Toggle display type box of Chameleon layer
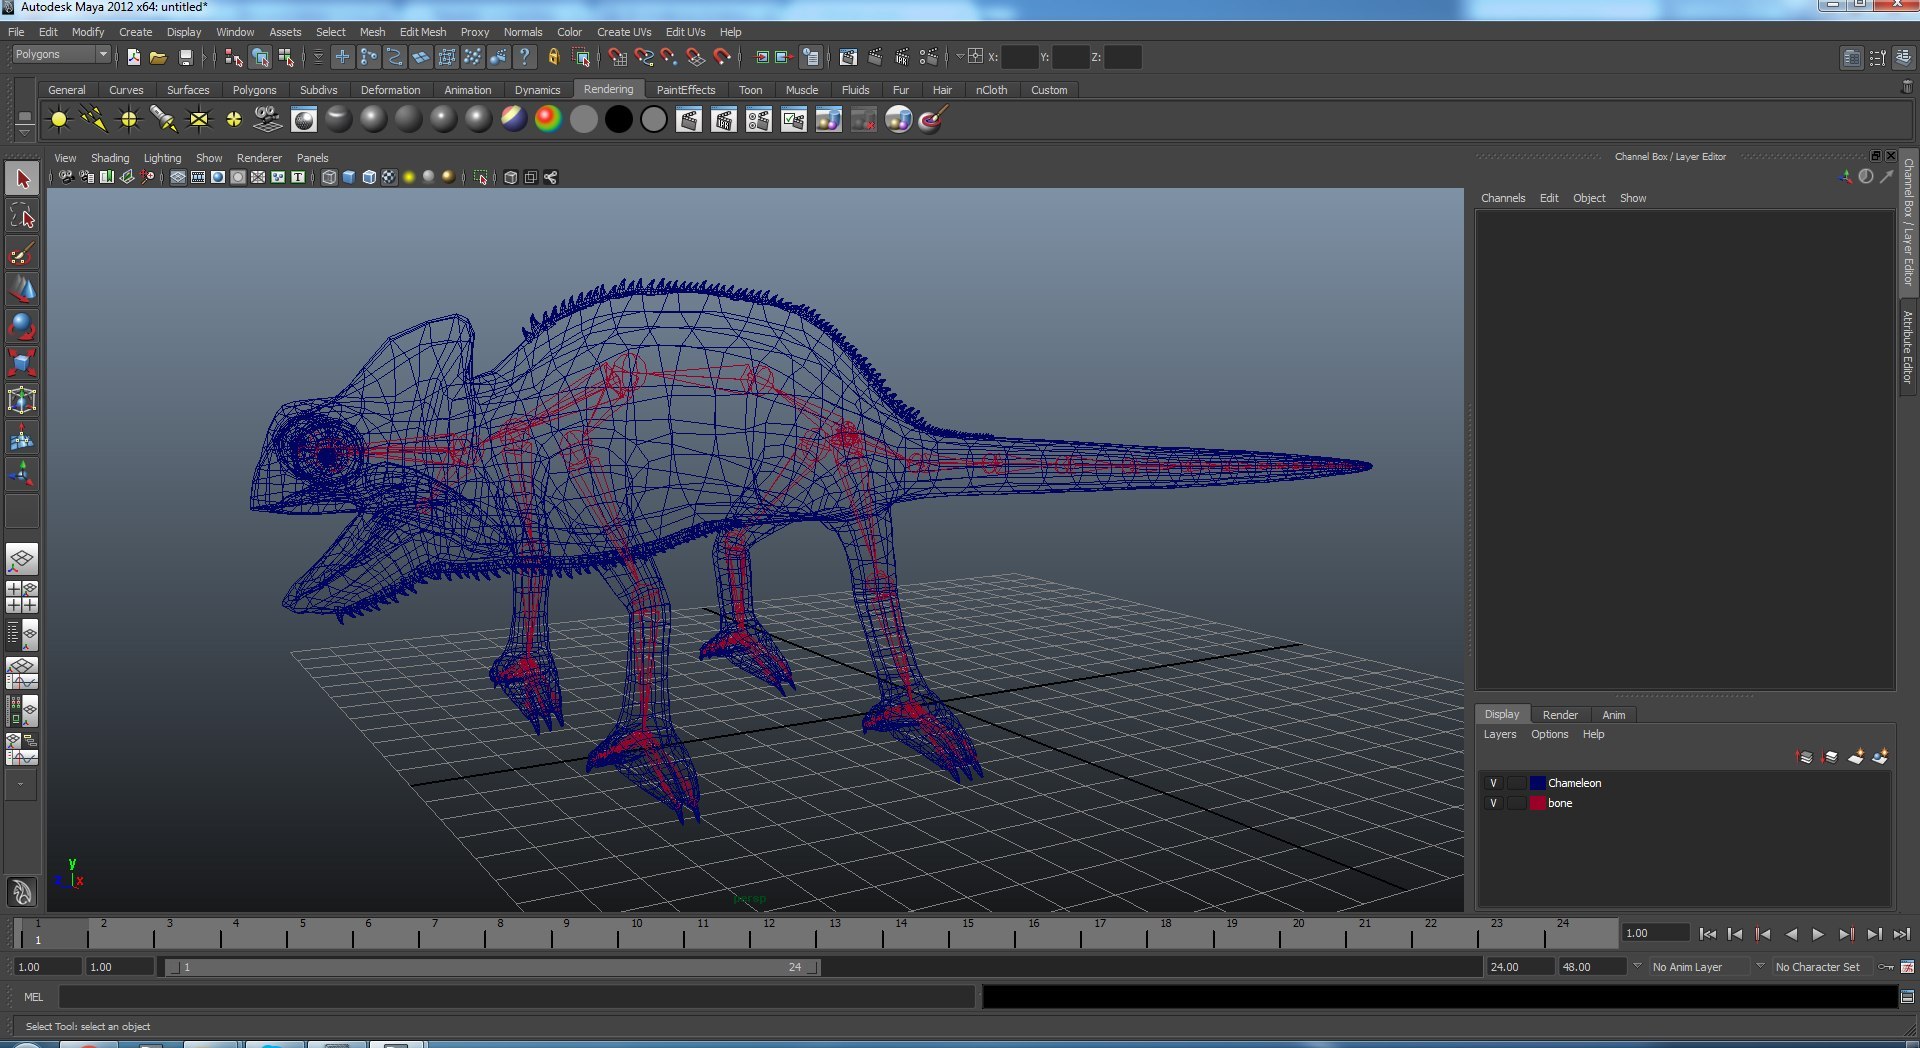This screenshot has height=1048, width=1920. [x=1517, y=783]
